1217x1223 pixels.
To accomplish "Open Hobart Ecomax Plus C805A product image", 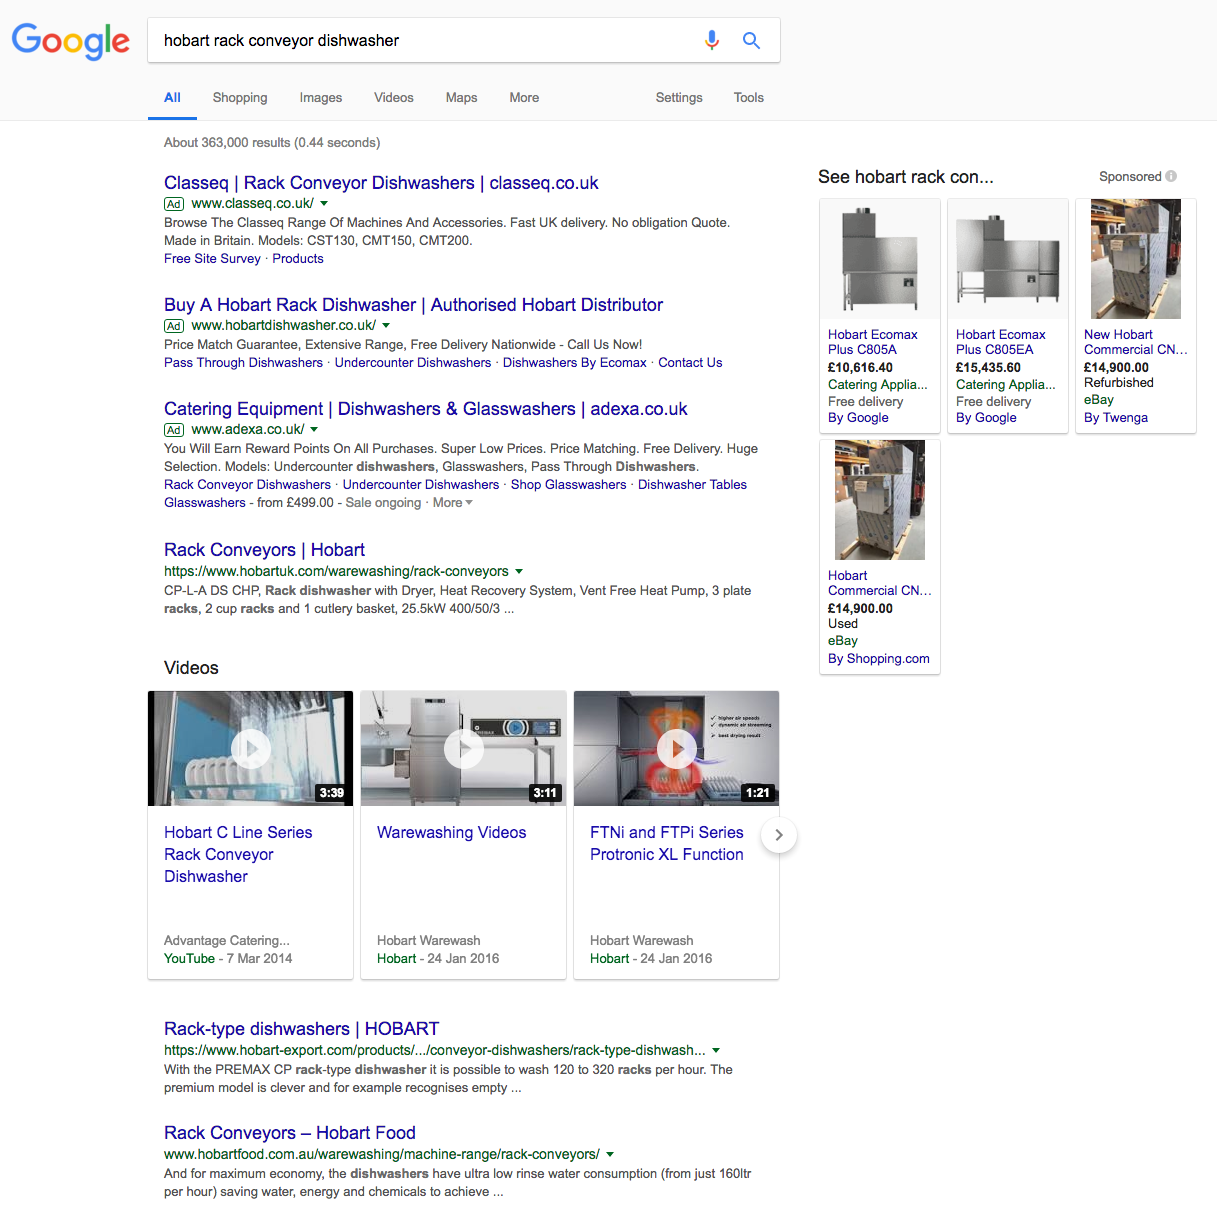I will (x=880, y=259).
